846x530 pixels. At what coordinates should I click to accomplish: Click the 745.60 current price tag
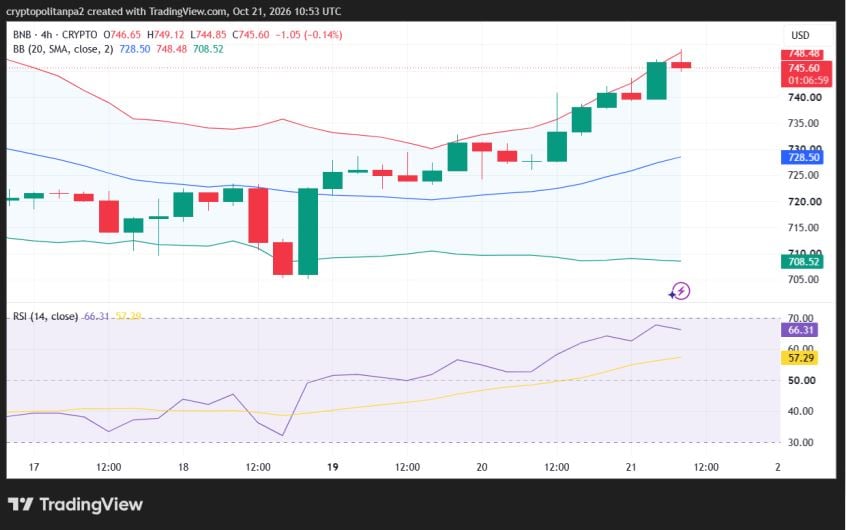click(x=806, y=69)
